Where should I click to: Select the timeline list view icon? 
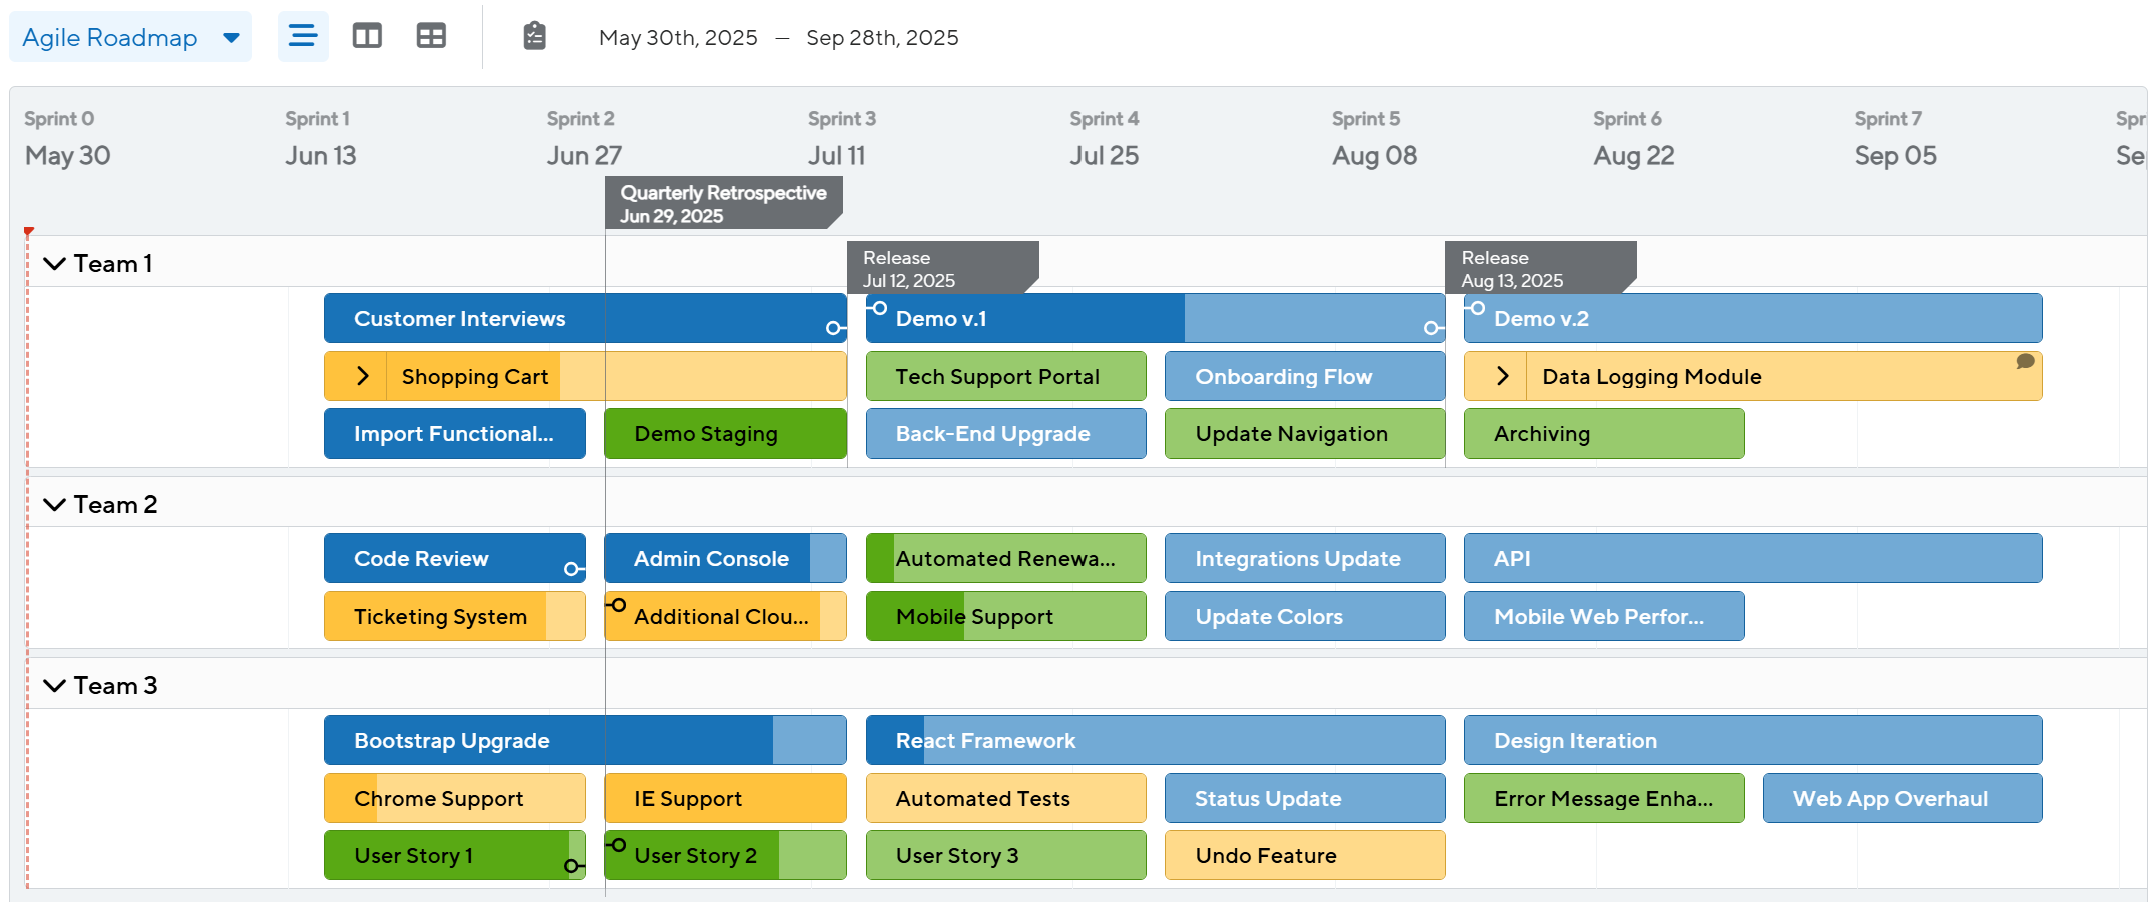[303, 37]
